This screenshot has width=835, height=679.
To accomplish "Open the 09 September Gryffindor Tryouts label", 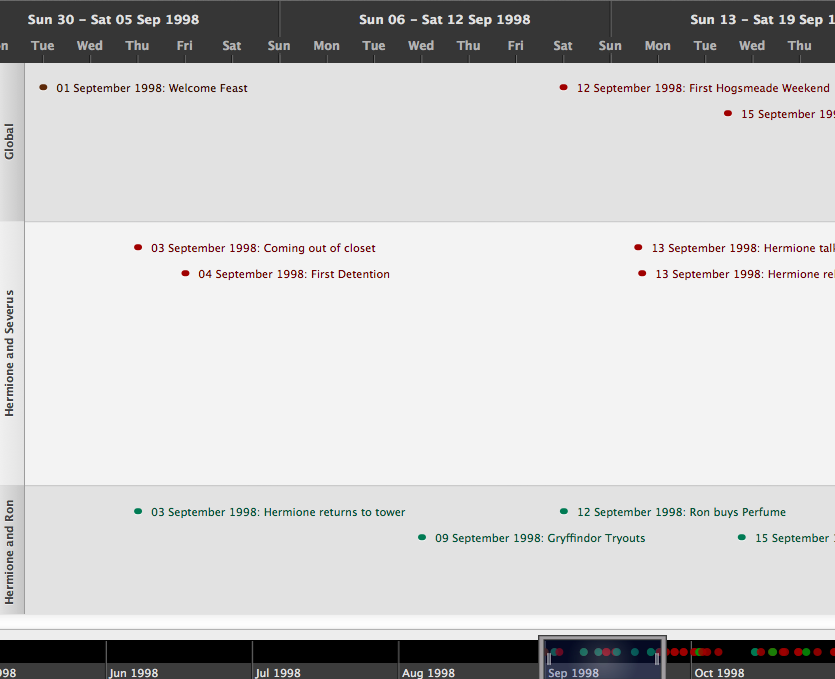I will point(540,539).
